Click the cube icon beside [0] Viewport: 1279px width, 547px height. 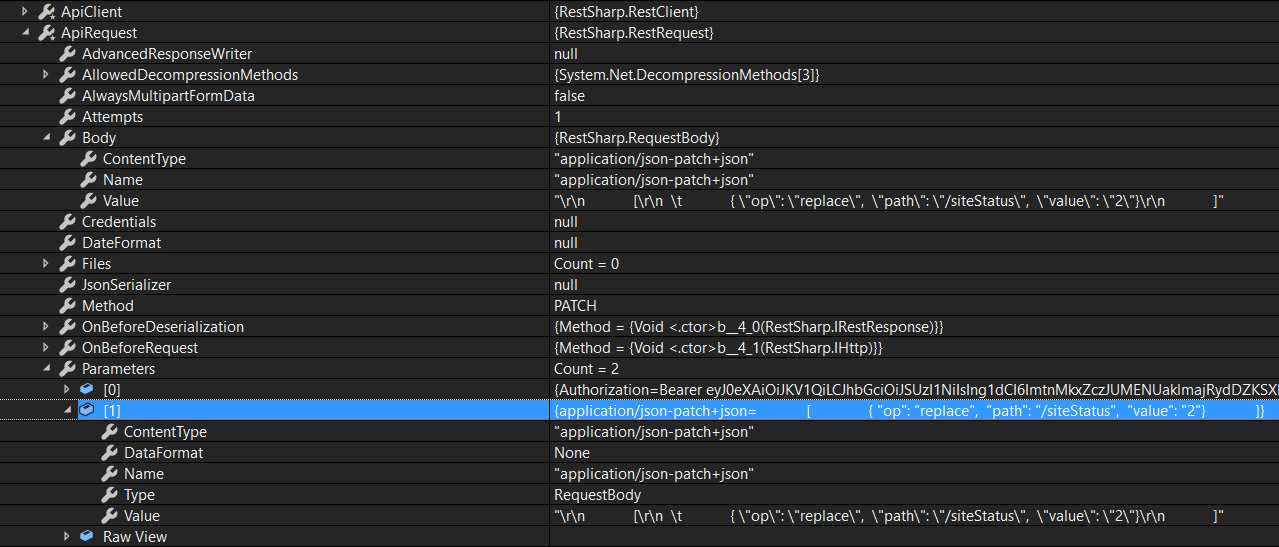(x=87, y=390)
